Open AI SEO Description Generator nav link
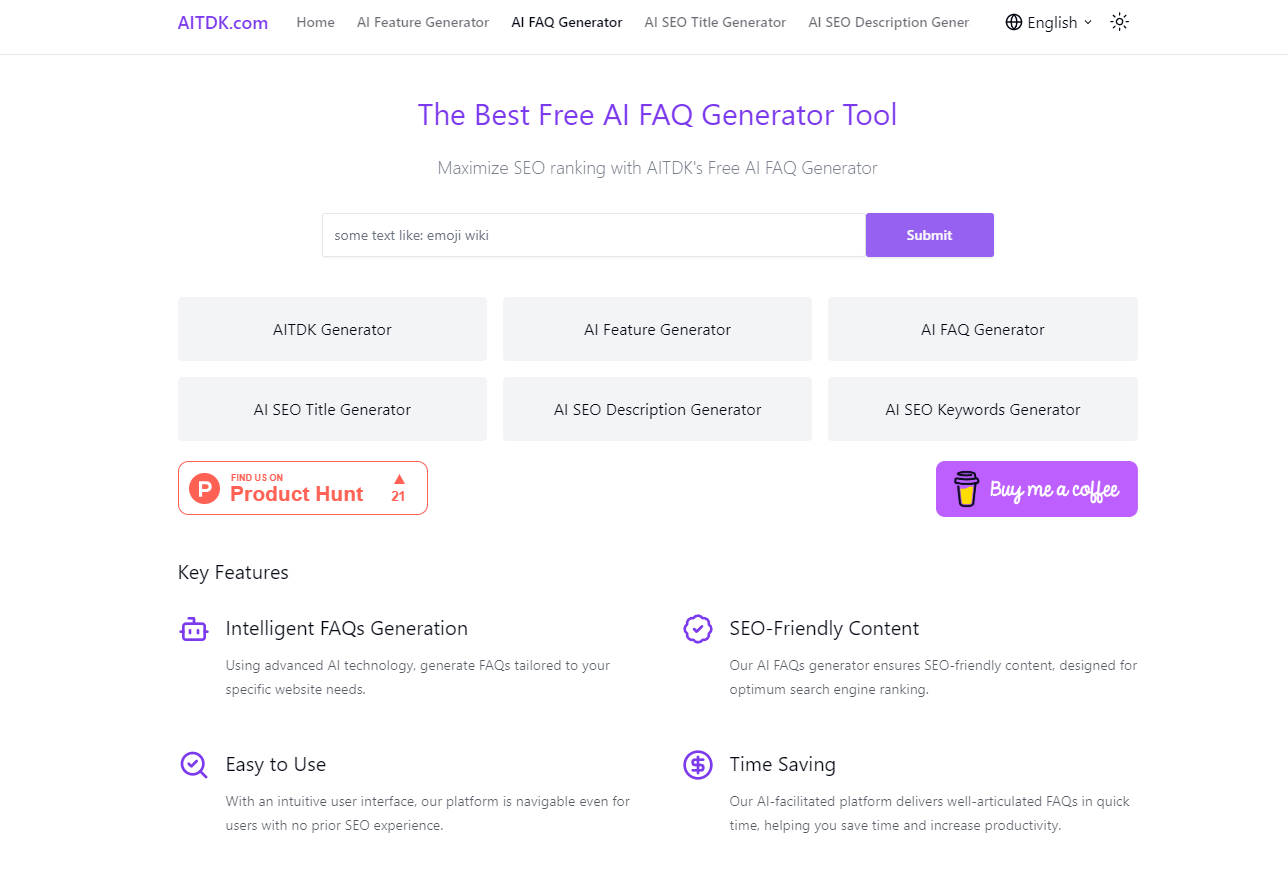Screen dimensions: 1288x873 click(889, 22)
